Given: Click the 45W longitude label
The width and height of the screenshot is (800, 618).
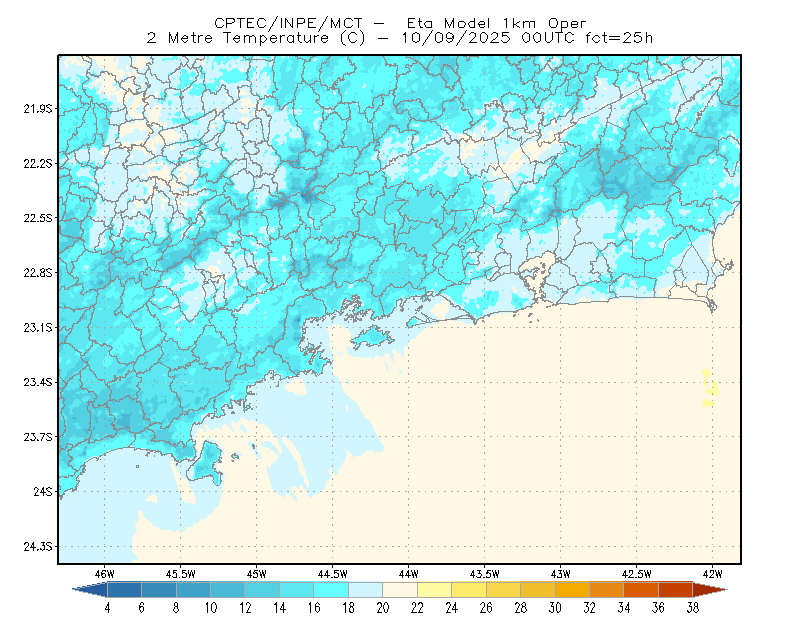Looking at the screenshot, I should click(256, 574).
